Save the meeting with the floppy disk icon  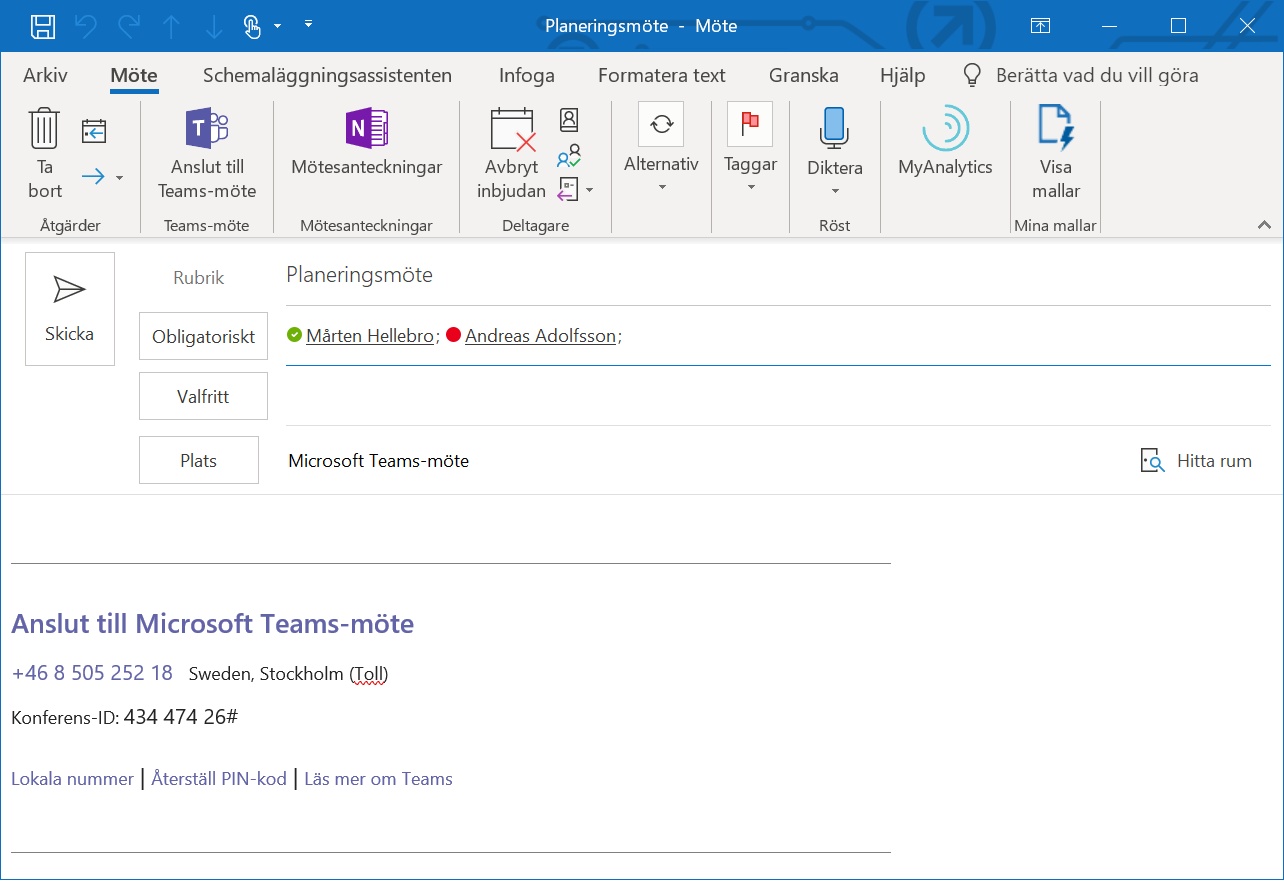43,26
